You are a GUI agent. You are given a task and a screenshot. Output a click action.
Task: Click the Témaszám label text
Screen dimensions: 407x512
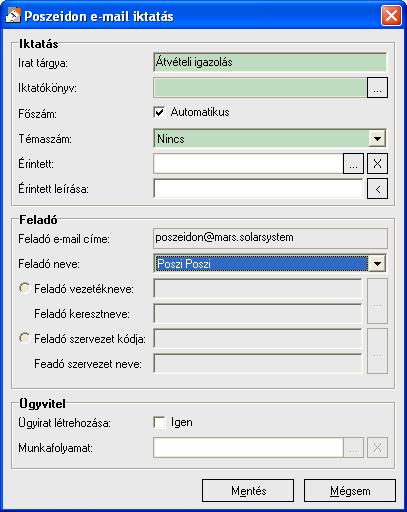click(x=45, y=139)
